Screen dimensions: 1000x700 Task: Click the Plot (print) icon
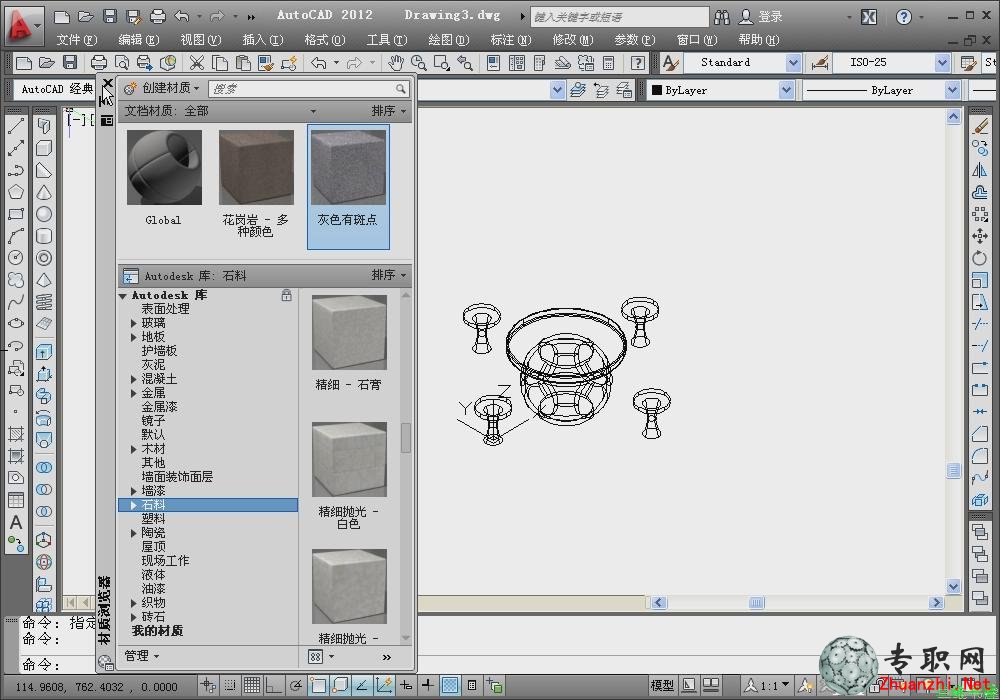[99, 62]
